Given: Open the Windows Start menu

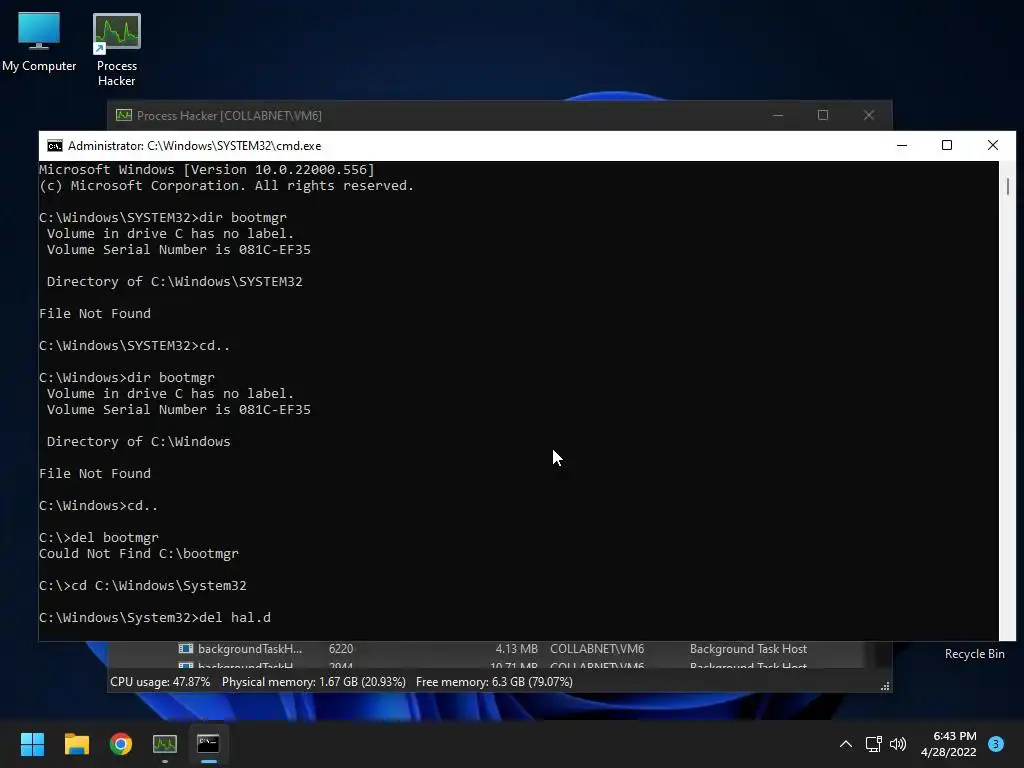Looking at the screenshot, I should [32, 744].
